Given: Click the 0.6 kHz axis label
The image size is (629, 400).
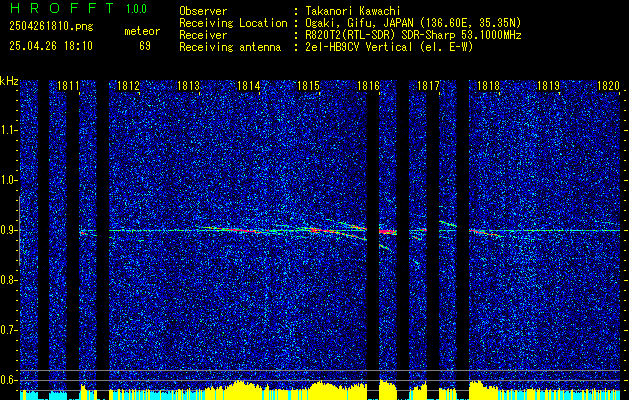Looking at the screenshot, I should point(8,380).
